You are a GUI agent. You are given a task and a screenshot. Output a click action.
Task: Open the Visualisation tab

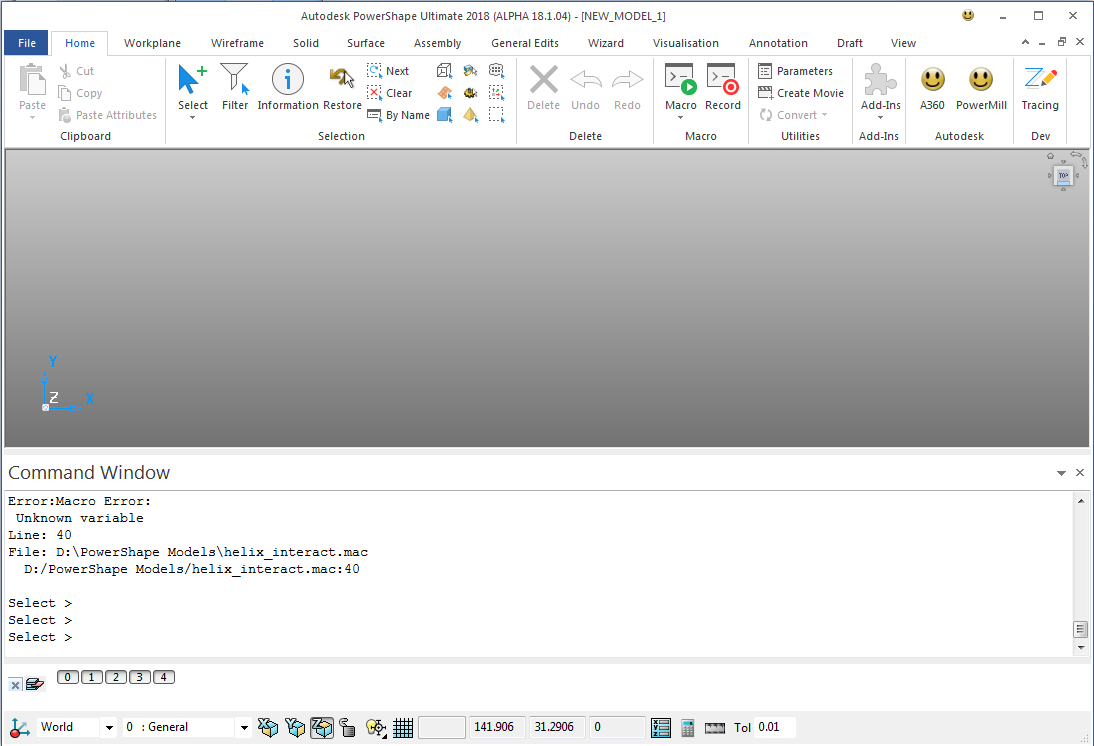pos(686,43)
